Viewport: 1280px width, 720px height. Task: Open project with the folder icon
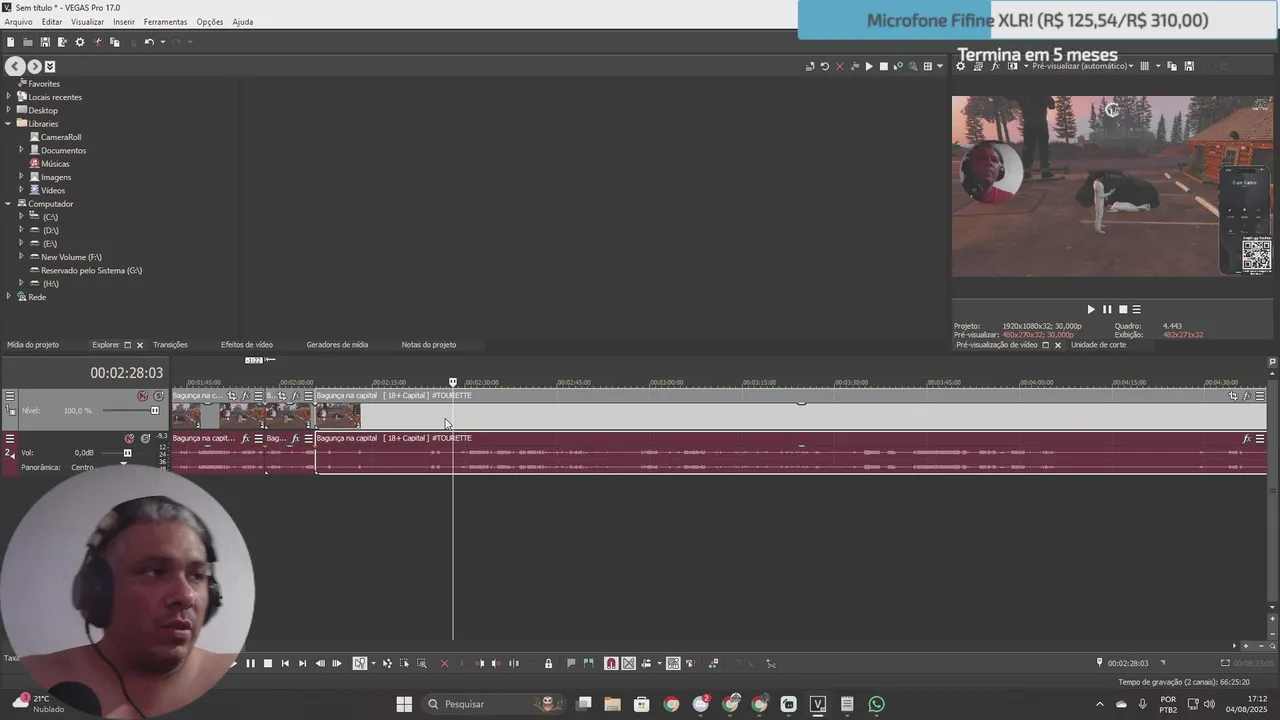pyautogui.click(x=27, y=42)
